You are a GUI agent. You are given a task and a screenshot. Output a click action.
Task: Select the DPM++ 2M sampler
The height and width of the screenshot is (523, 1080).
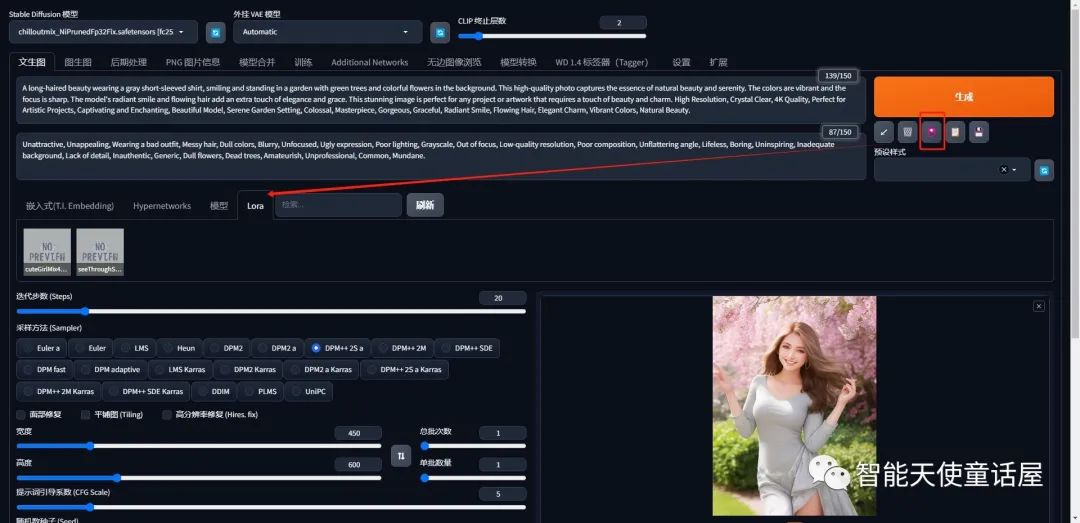(403, 348)
